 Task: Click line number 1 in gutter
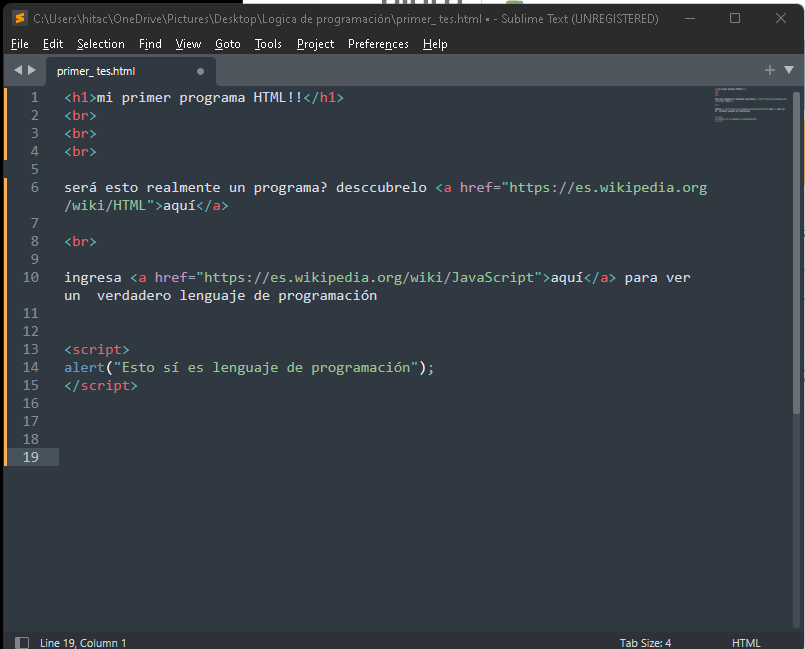click(34, 98)
